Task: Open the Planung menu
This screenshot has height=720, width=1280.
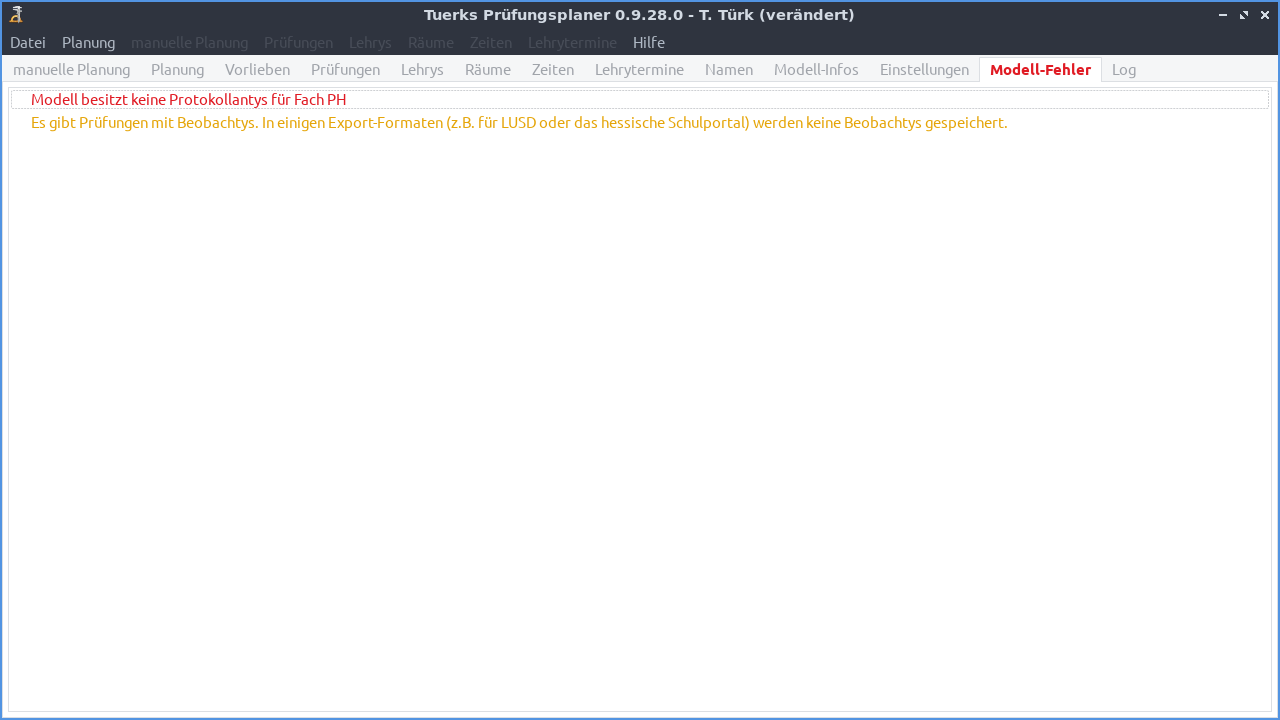Action: [88, 42]
